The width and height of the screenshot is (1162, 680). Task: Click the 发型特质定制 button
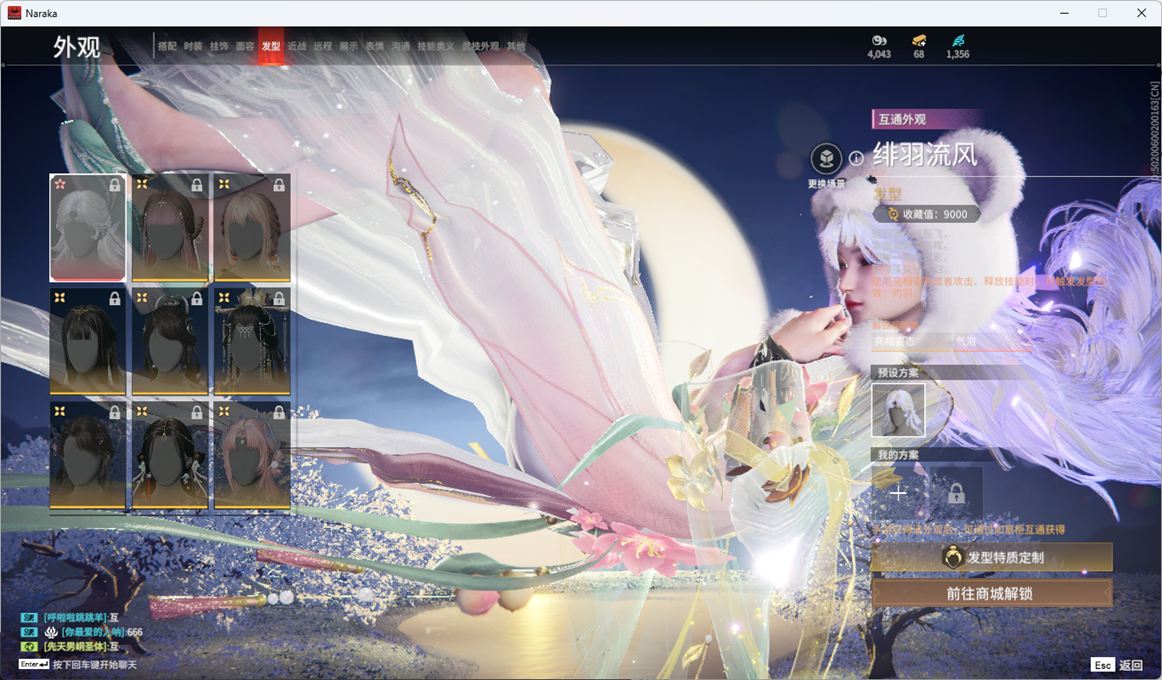(x=991, y=557)
